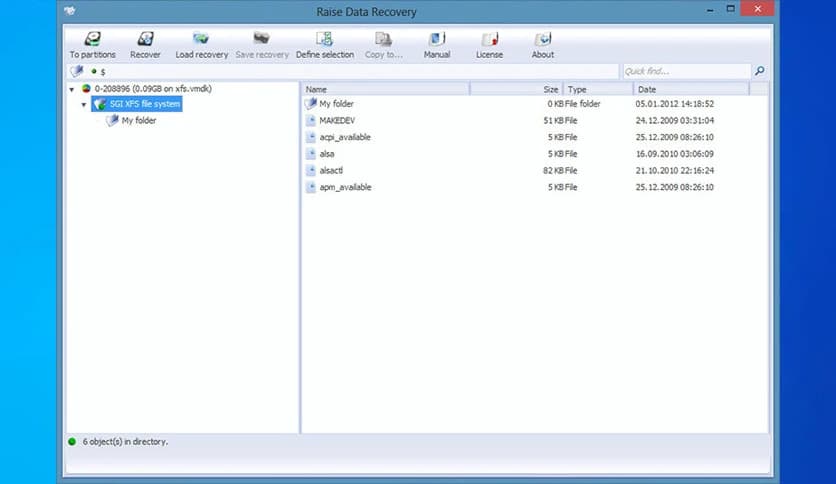Sort the list by Name column
The image size is (836, 484).
[x=385, y=89]
